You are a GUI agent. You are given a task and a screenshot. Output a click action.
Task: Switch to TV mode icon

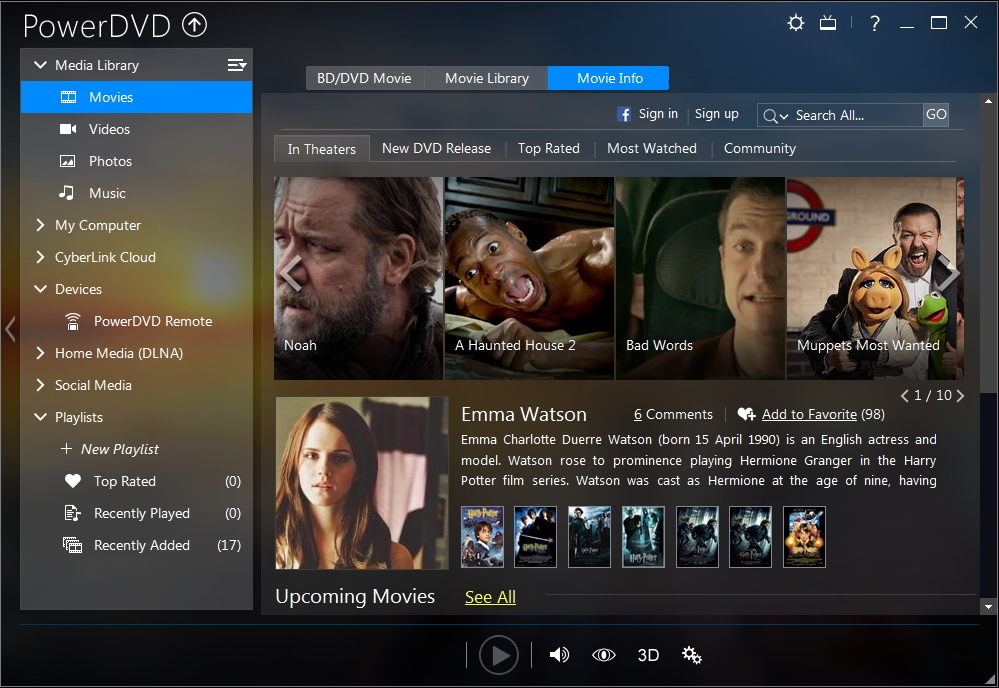click(x=828, y=23)
